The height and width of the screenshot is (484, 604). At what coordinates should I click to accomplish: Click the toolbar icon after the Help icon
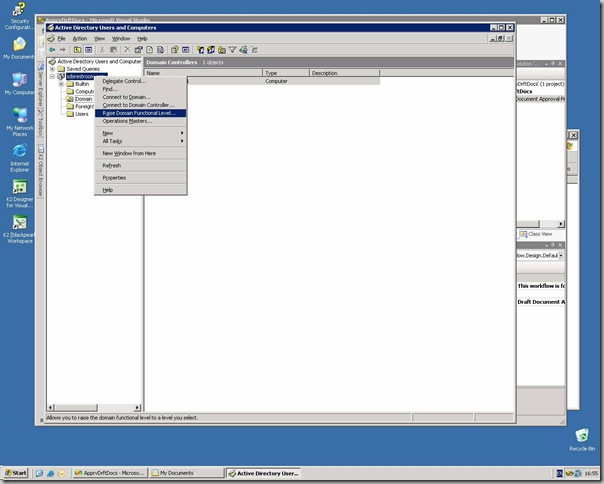click(186, 50)
